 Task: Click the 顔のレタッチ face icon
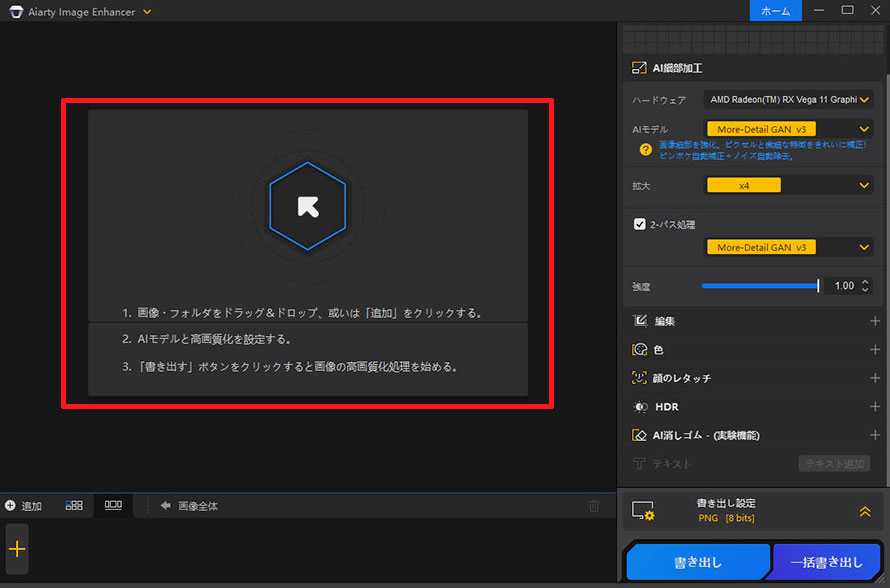[x=639, y=377]
